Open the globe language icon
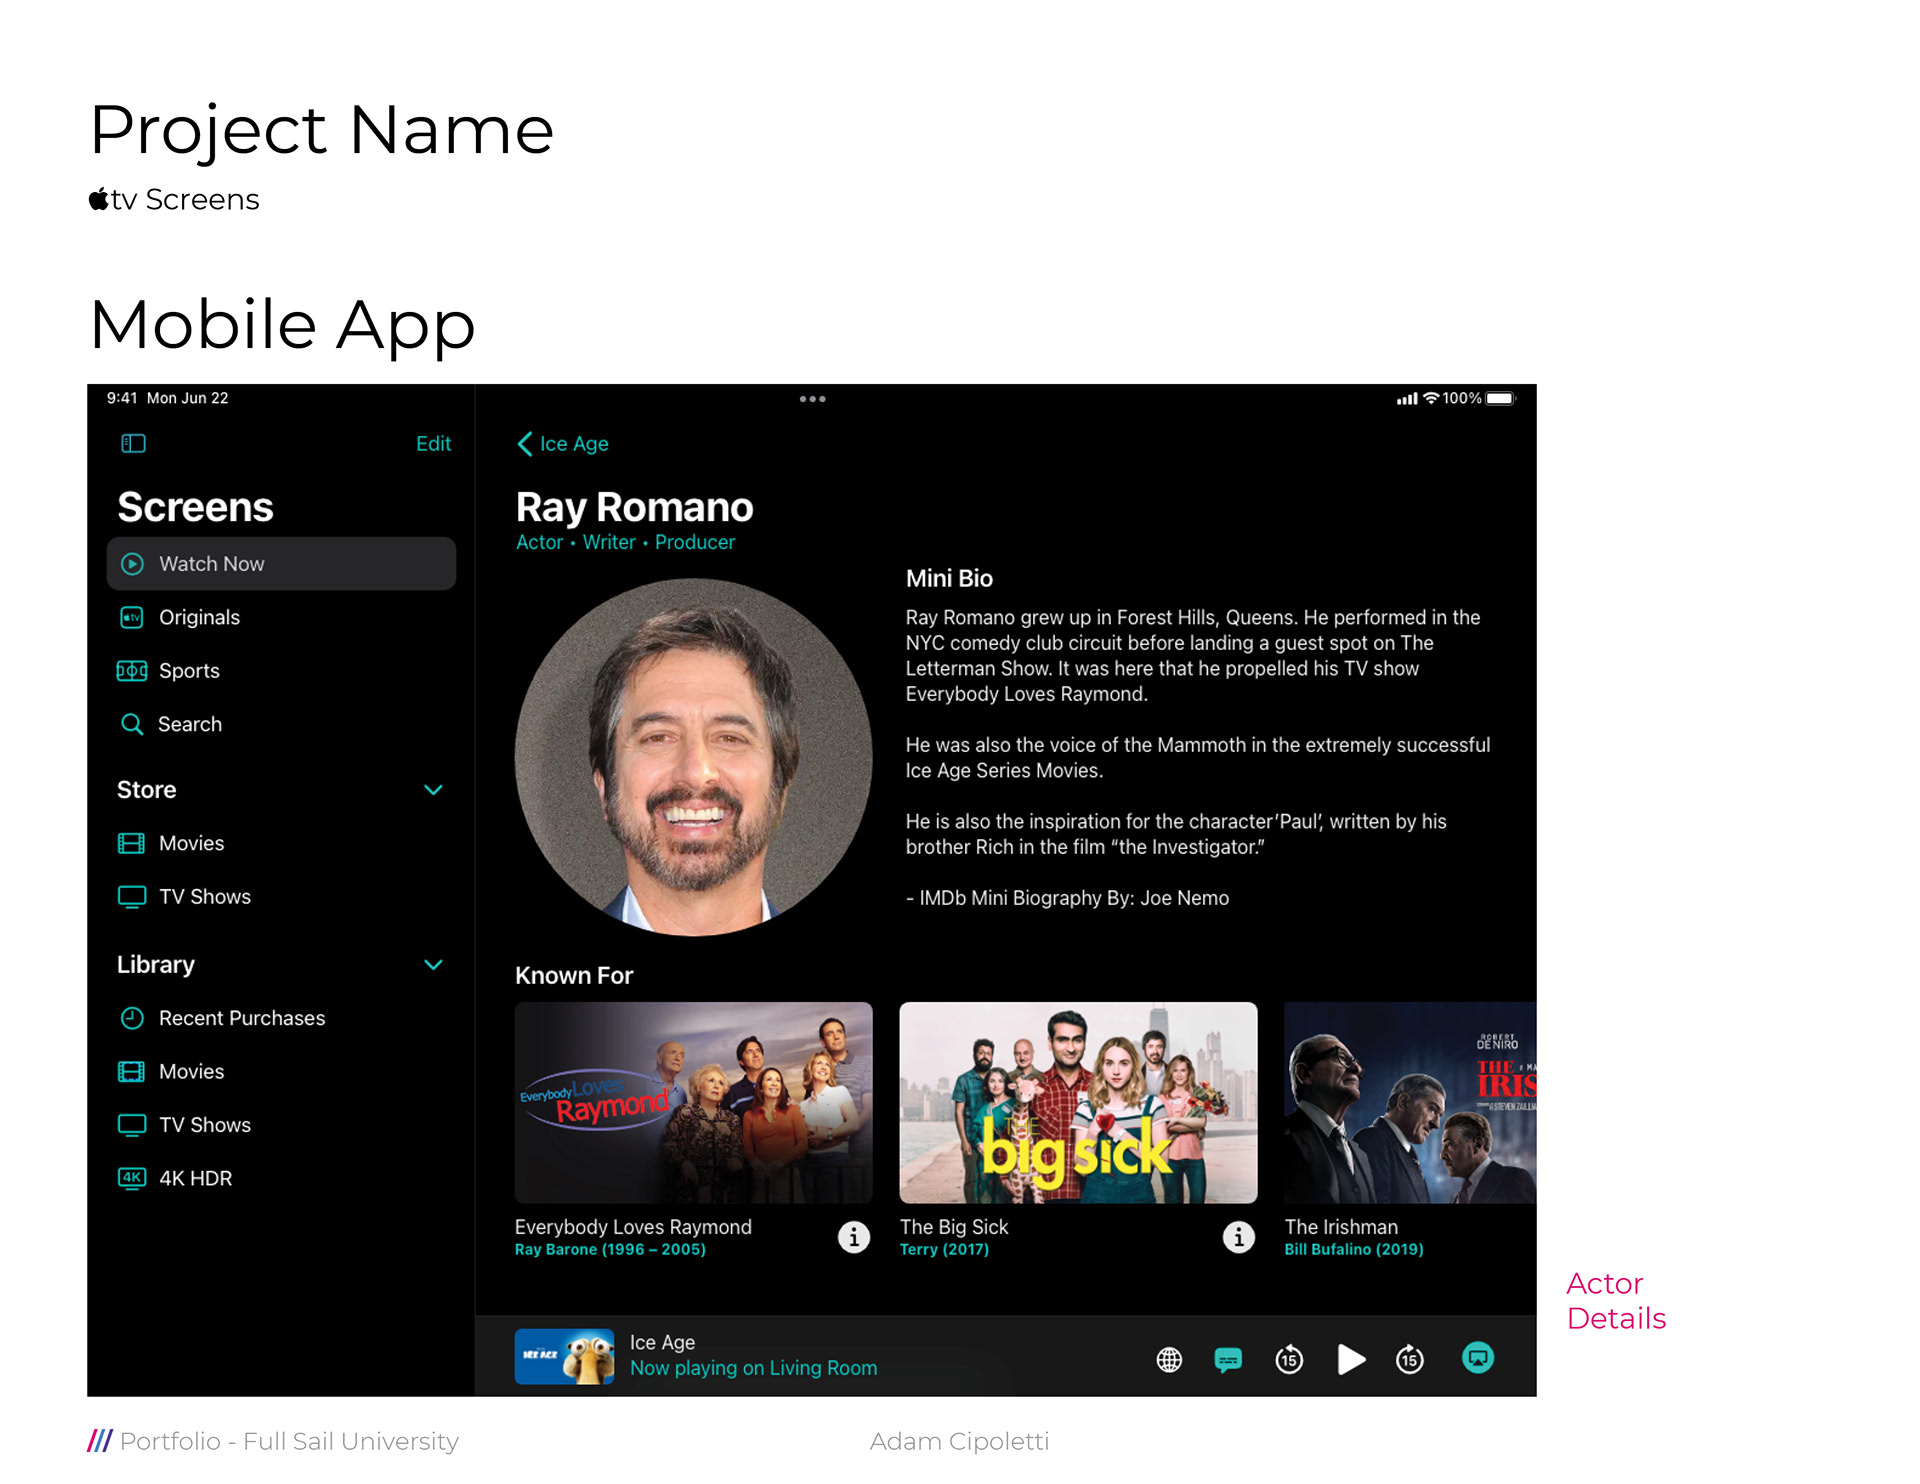Viewport: 1920px width, 1484px height. pos(1169,1359)
